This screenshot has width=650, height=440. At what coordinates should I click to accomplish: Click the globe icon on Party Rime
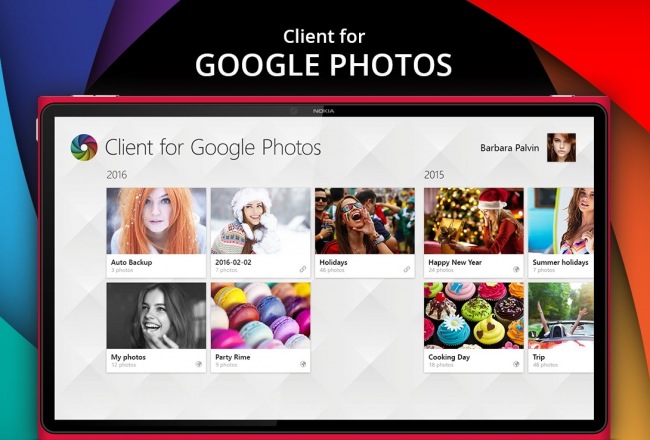(303, 364)
